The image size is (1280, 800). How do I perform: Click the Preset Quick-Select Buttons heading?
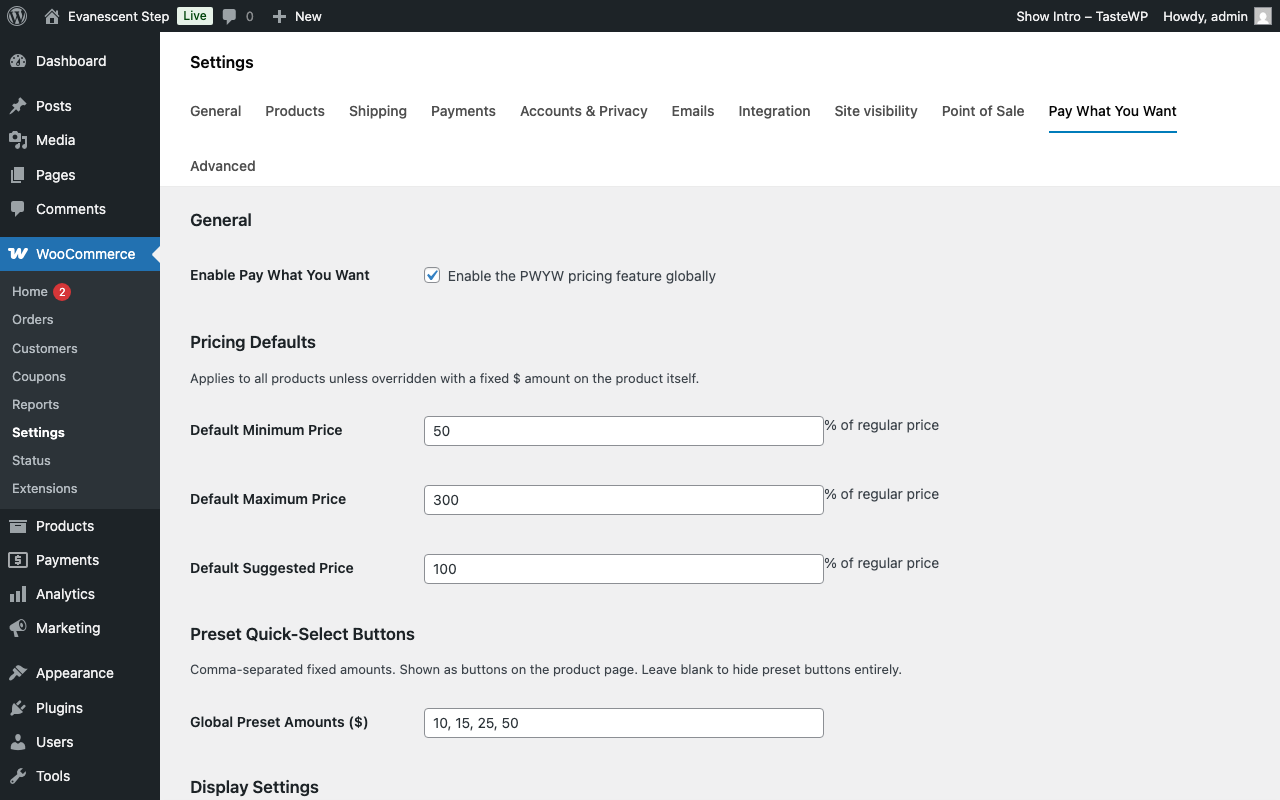pyautogui.click(x=302, y=634)
